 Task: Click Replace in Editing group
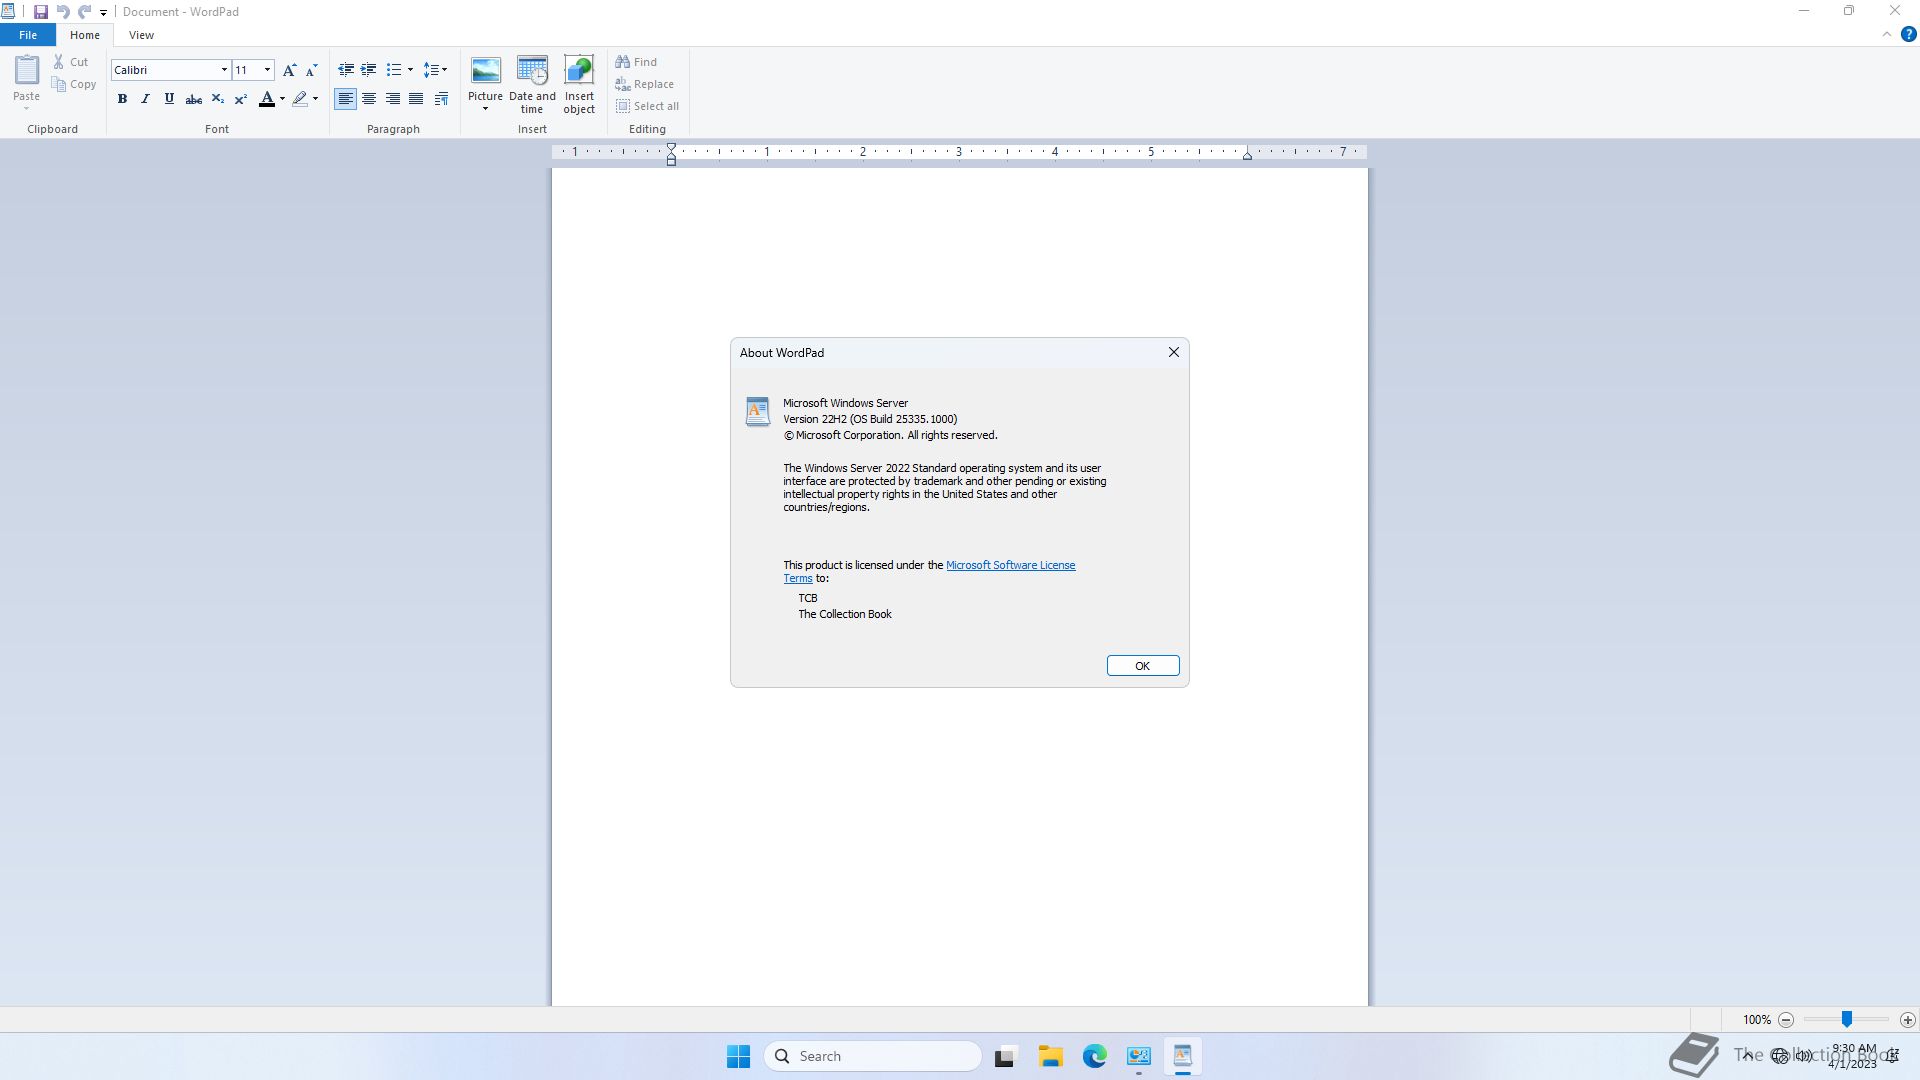[x=645, y=84]
